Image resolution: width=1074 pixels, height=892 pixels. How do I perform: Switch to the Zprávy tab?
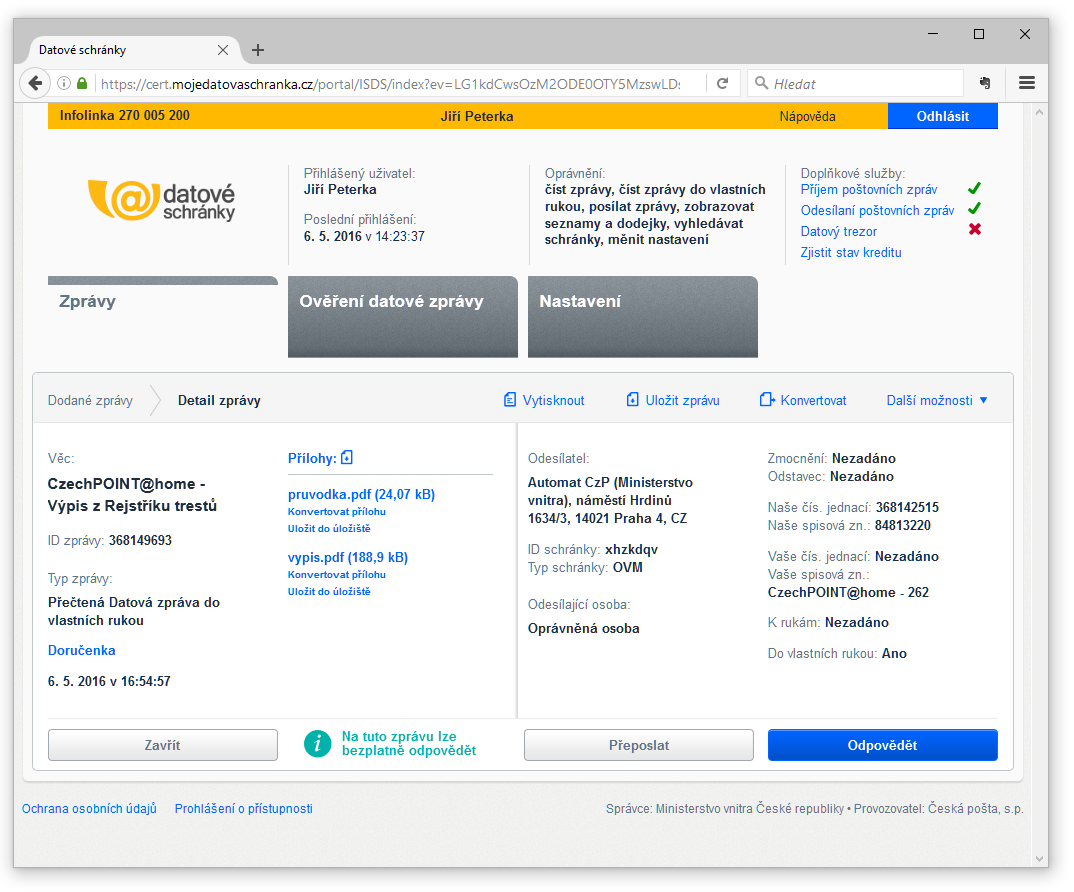pos(163,317)
